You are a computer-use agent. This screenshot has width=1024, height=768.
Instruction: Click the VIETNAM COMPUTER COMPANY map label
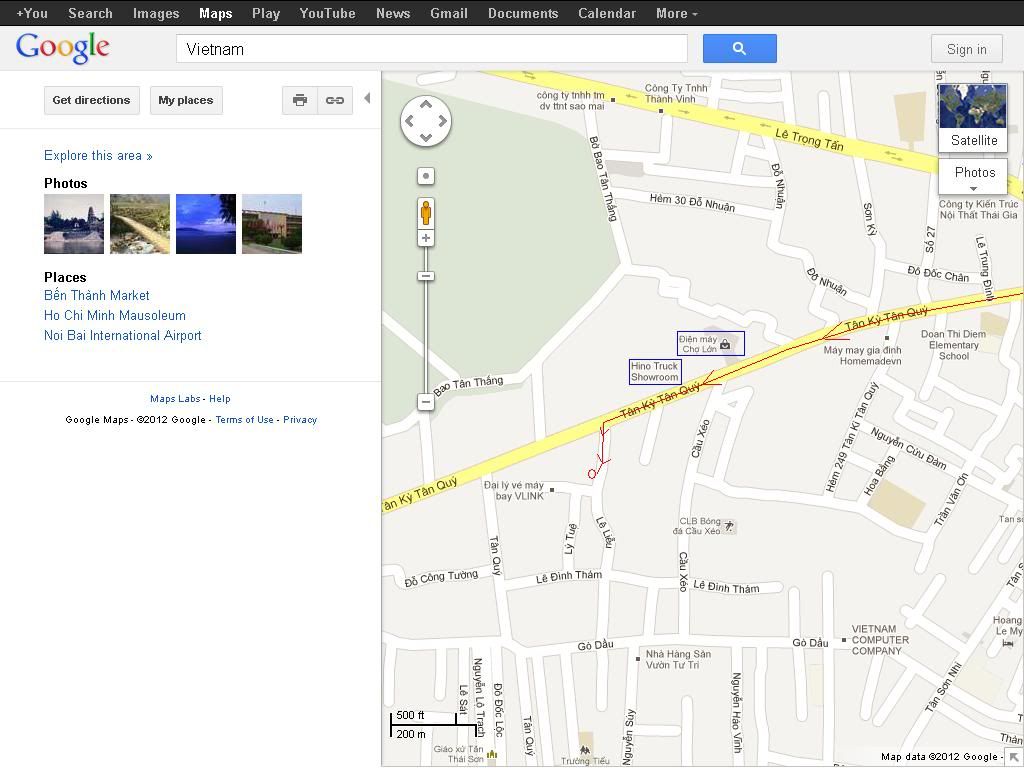[x=880, y=640]
